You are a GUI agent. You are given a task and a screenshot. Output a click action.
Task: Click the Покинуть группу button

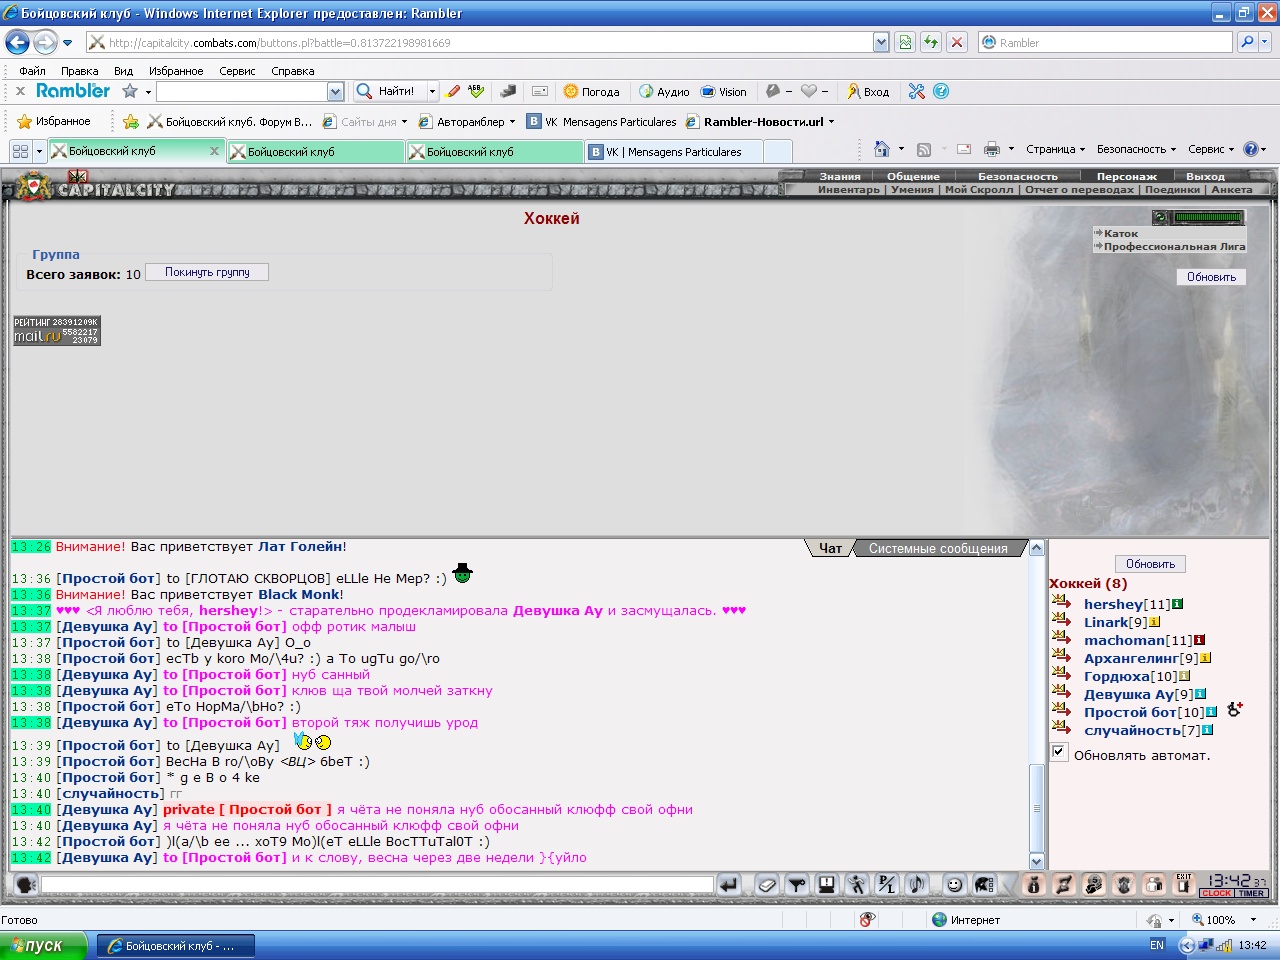(x=207, y=272)
